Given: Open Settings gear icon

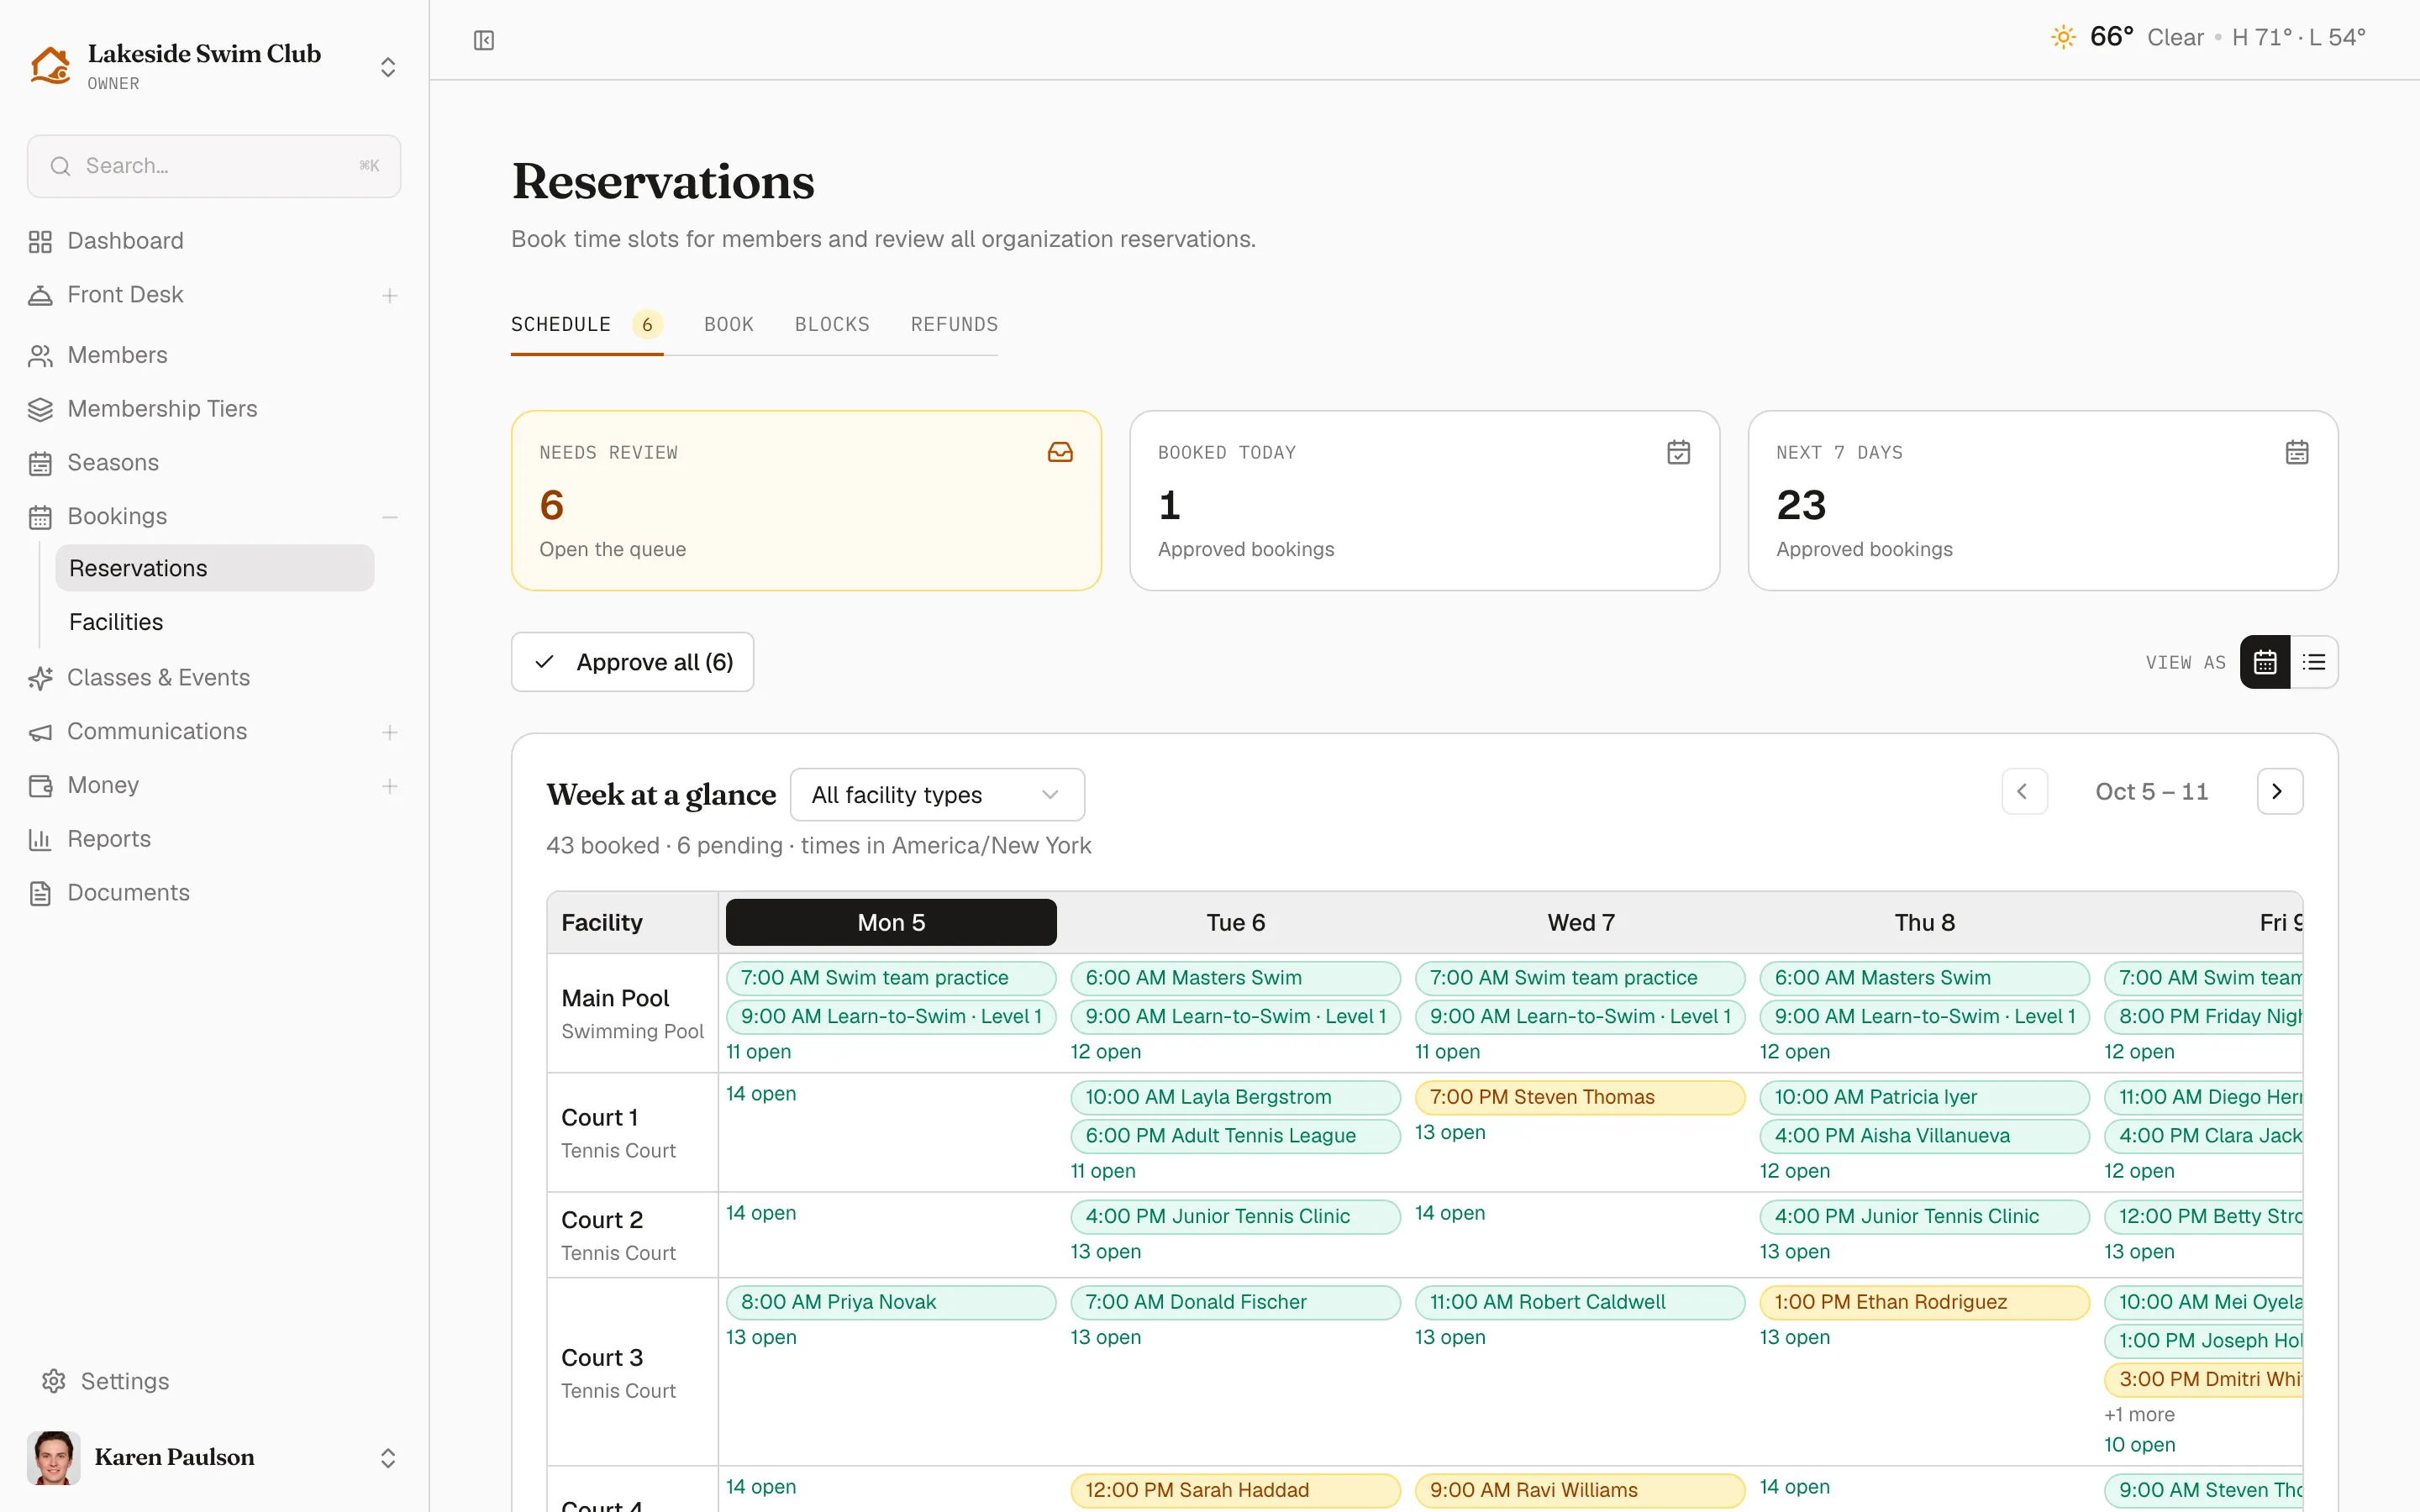Looking at the screenshot, I should point(54,1381).
